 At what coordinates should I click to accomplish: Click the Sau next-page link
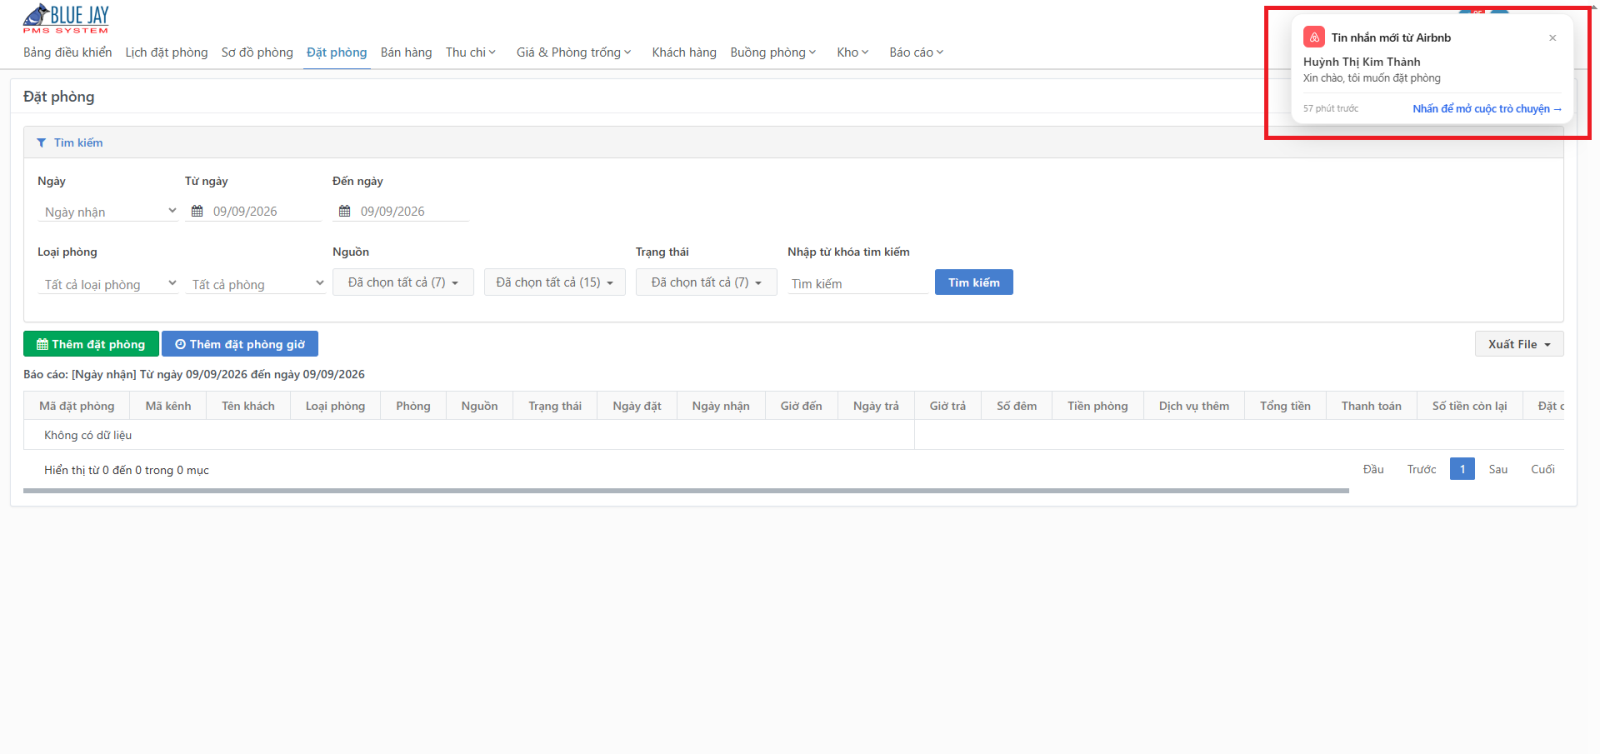pyautogui.click(x=1498, y=469)
